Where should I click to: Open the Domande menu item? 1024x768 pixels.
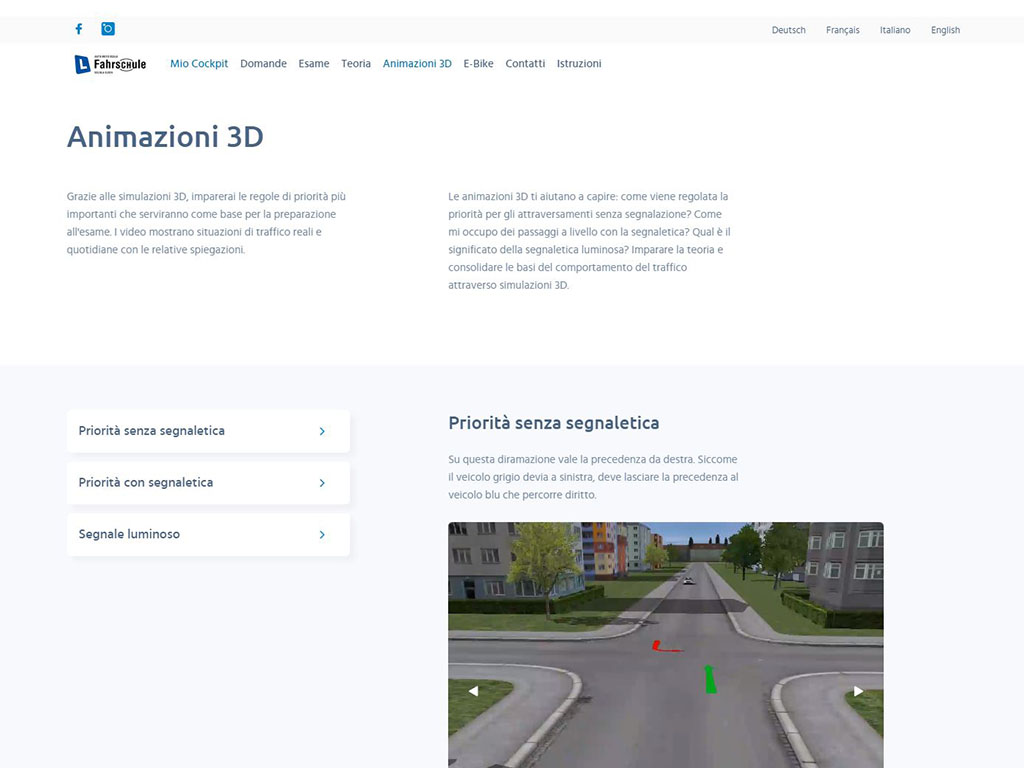pos(263,64)
